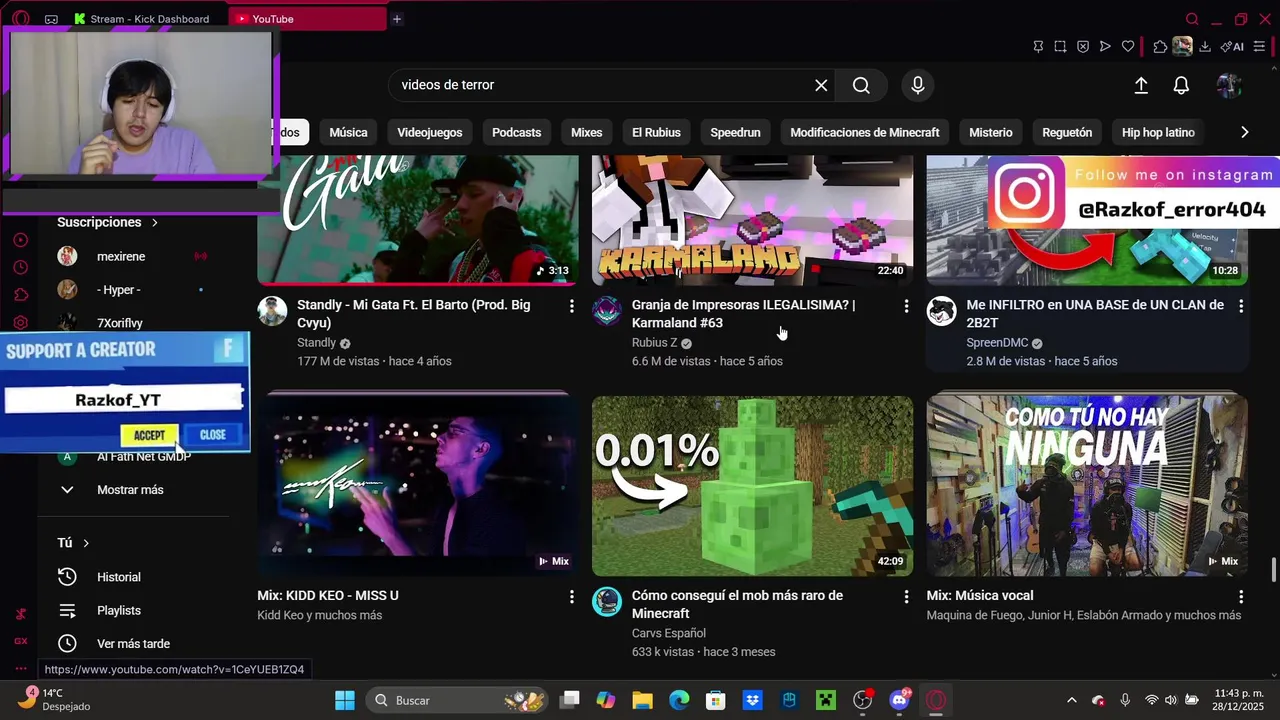Expand the Tú section
The image size is (1280, 720).
point(74,543)
